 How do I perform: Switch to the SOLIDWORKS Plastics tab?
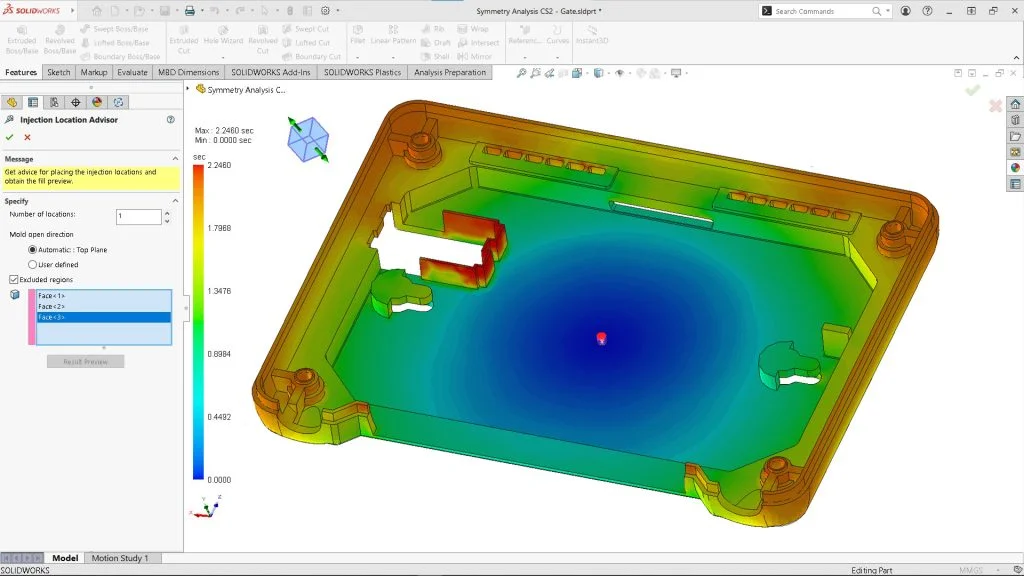point(362,72)
